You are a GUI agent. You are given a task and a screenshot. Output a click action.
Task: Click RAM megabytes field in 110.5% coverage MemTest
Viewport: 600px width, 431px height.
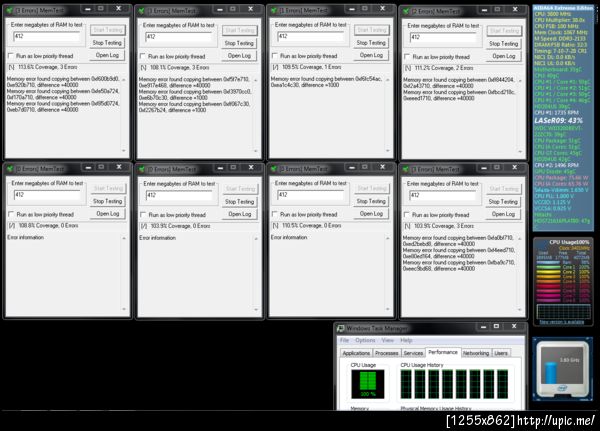pos(311,195)
